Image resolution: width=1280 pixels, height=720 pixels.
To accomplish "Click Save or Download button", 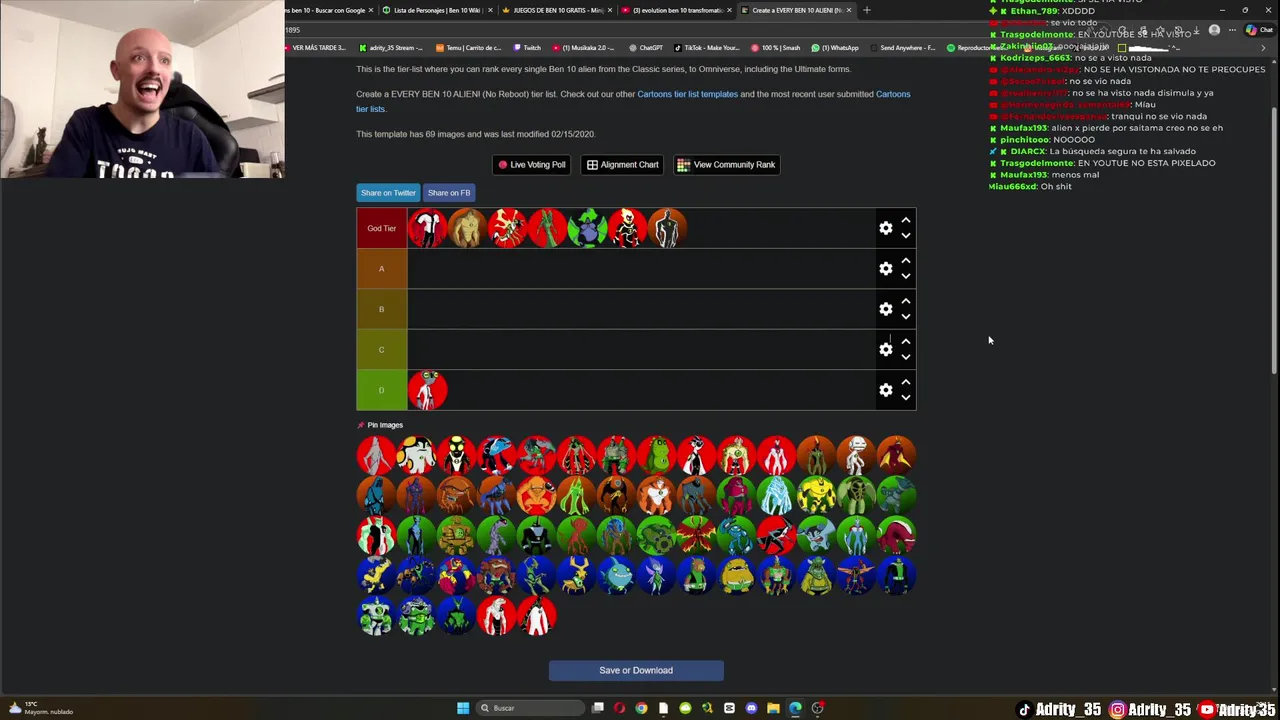I will pos(636,670).
